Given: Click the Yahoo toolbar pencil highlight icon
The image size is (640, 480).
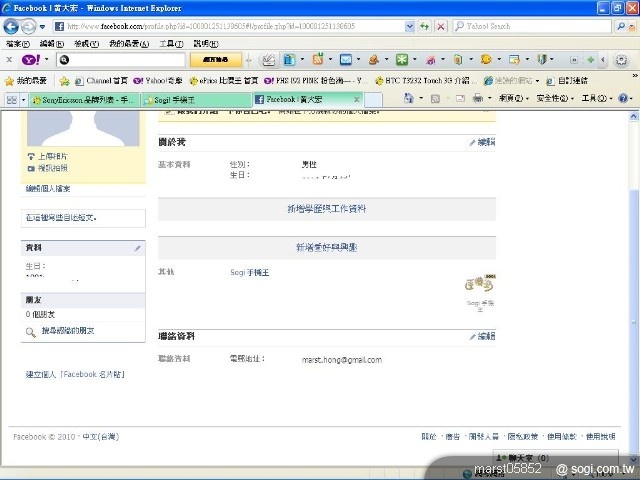Looking at the screenshot, I should point(269,60).
